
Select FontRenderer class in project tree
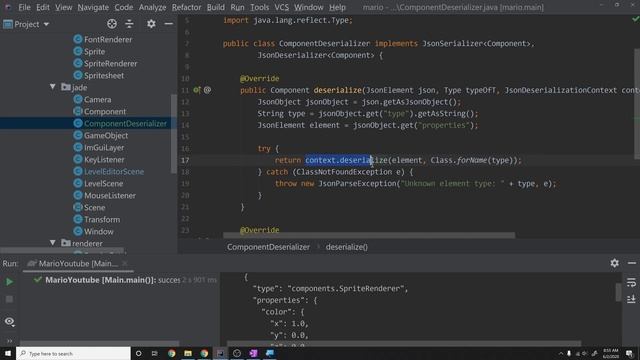click(103, 40)
